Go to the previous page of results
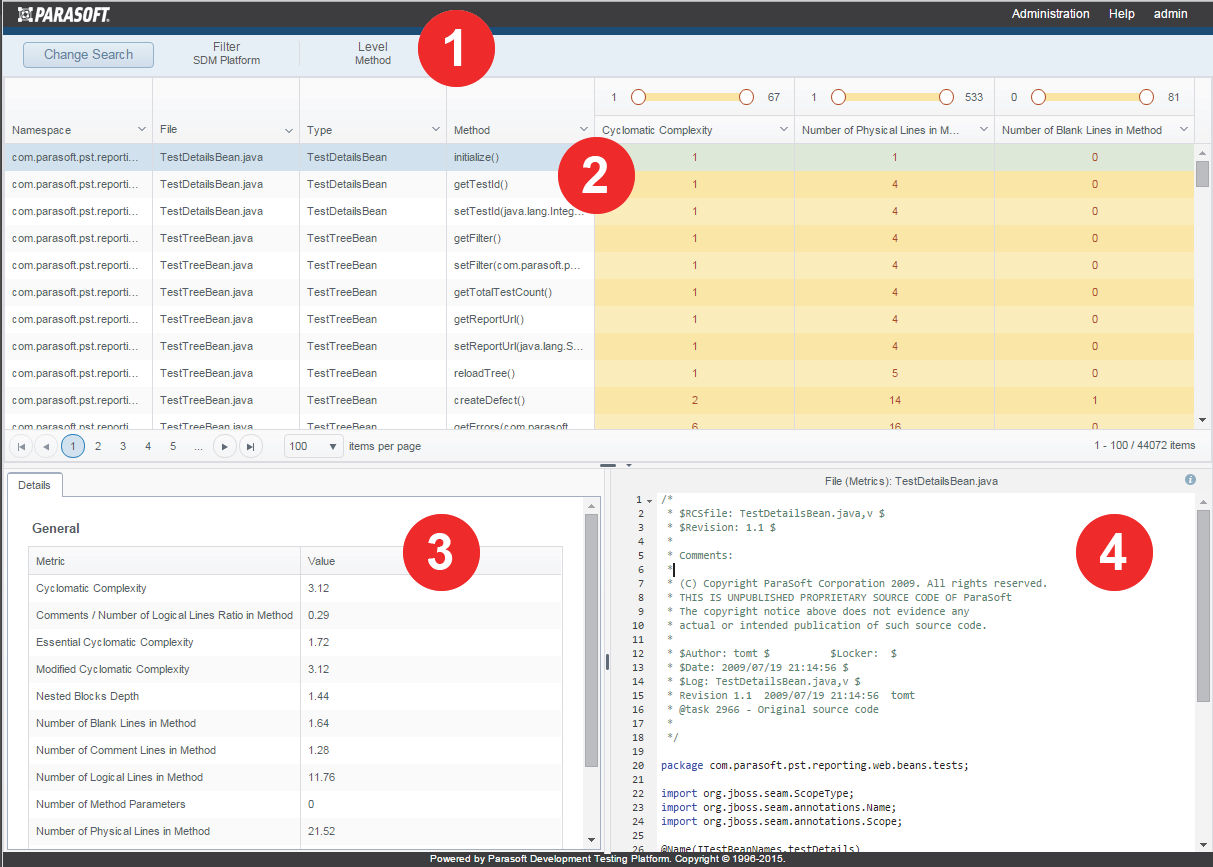The height and width of the screenshot is (867, 1213). [47, 446]
